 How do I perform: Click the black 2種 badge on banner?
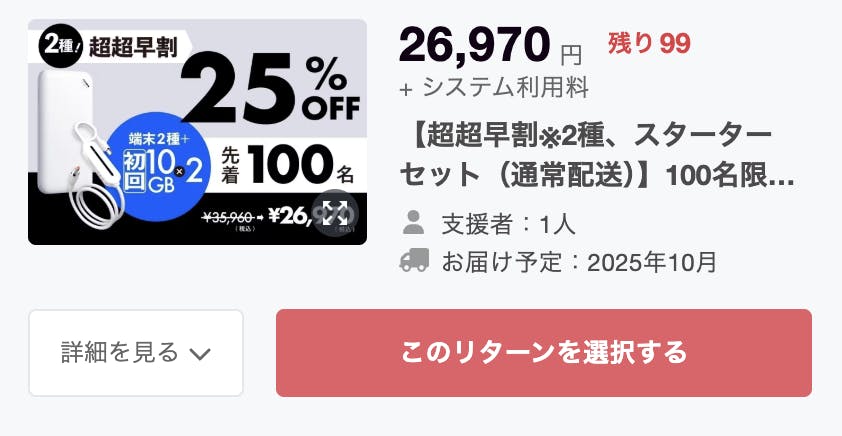(x=59, y=46)
